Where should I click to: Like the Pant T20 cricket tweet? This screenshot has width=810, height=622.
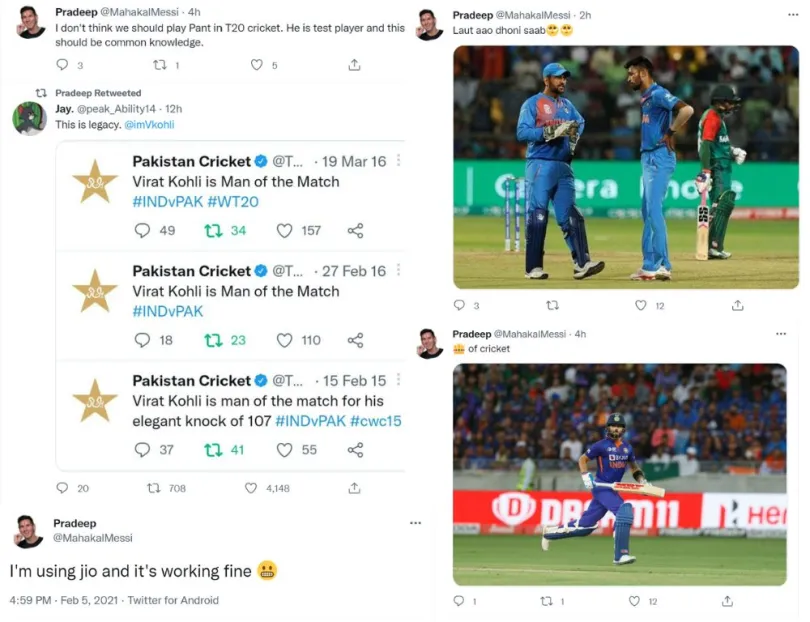pyautogui.click(x=257, y=65)
